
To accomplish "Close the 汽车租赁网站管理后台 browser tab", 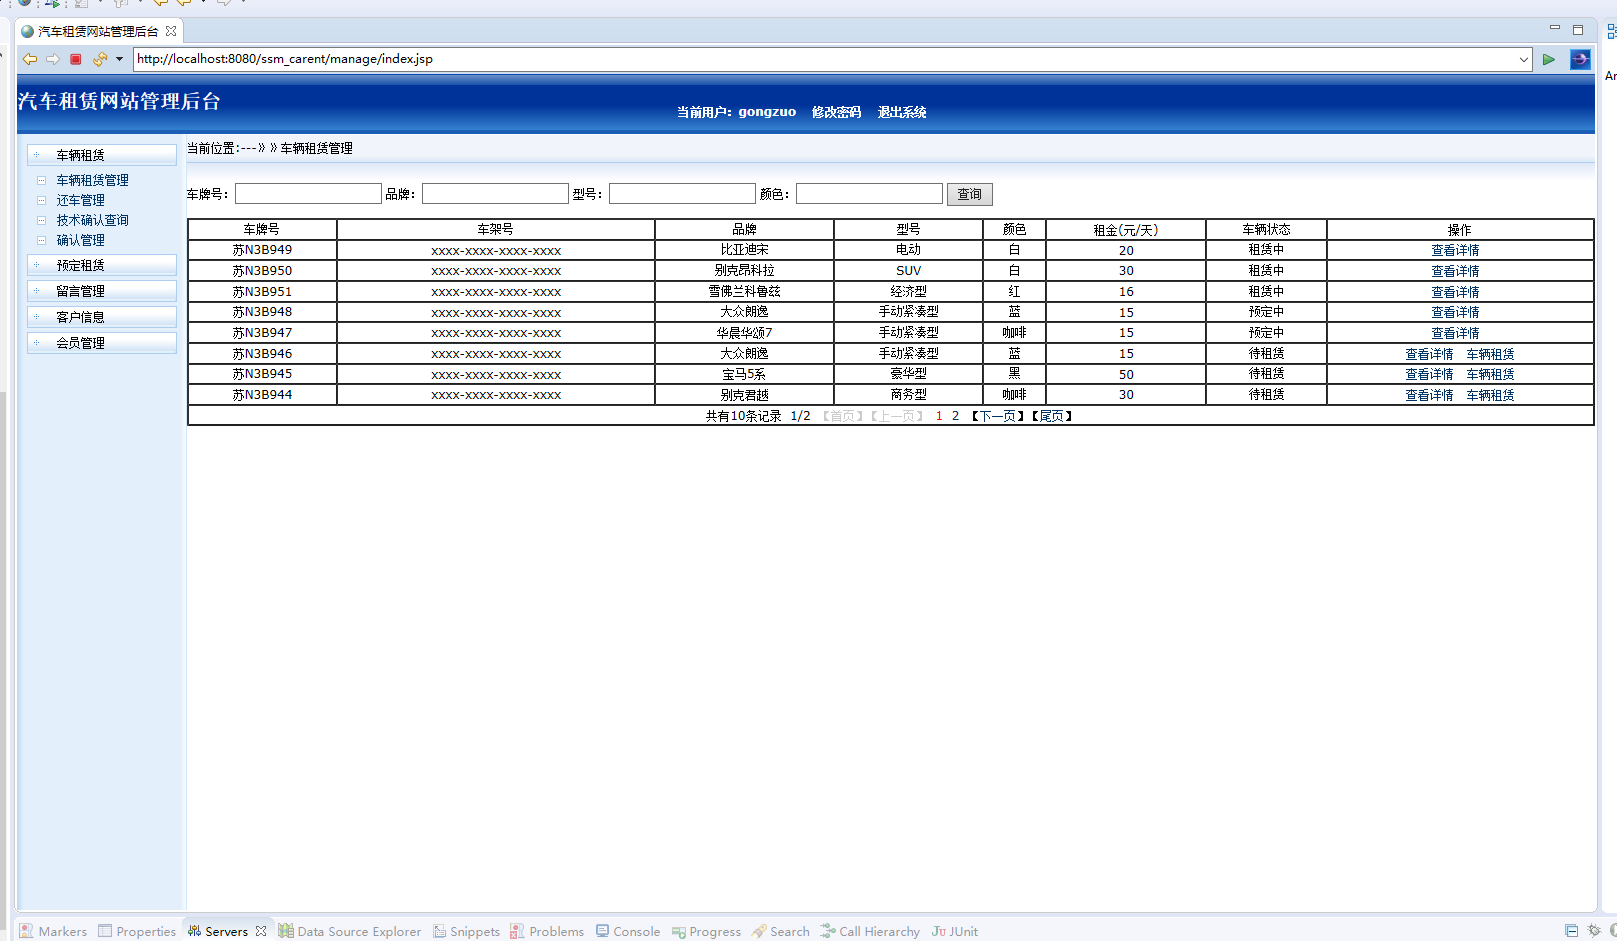I will pos(171,31).
